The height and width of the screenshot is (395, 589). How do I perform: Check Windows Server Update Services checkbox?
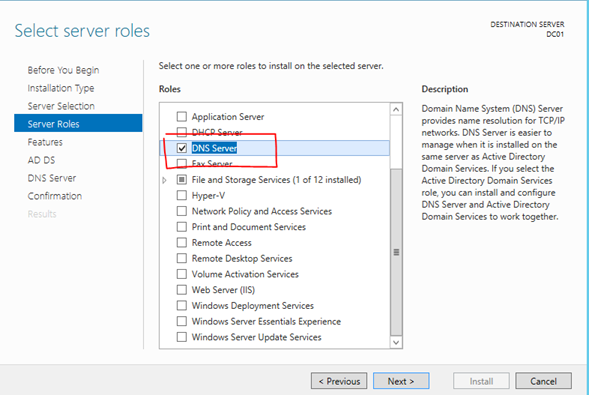(x=182, y=337)
